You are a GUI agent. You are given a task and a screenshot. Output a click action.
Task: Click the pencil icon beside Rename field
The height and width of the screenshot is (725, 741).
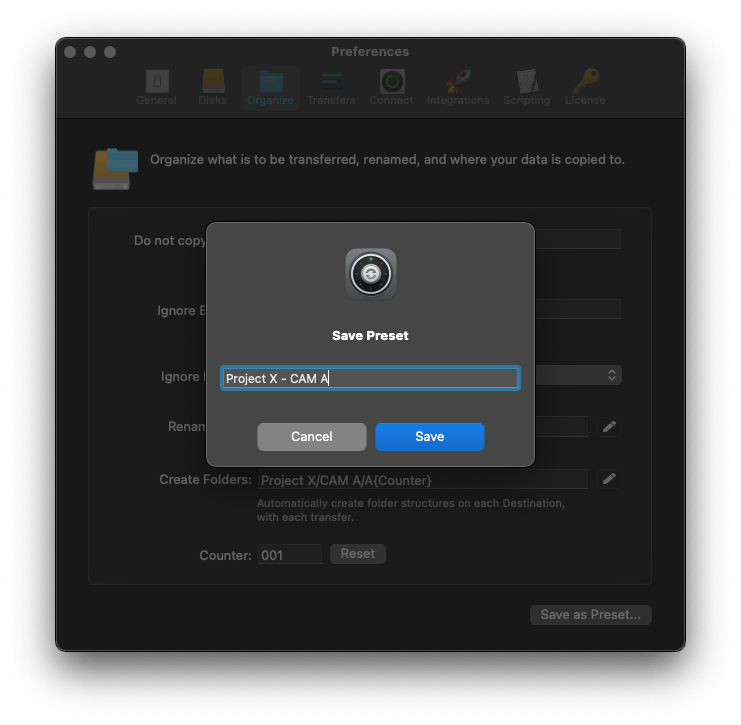pos(609,427)
